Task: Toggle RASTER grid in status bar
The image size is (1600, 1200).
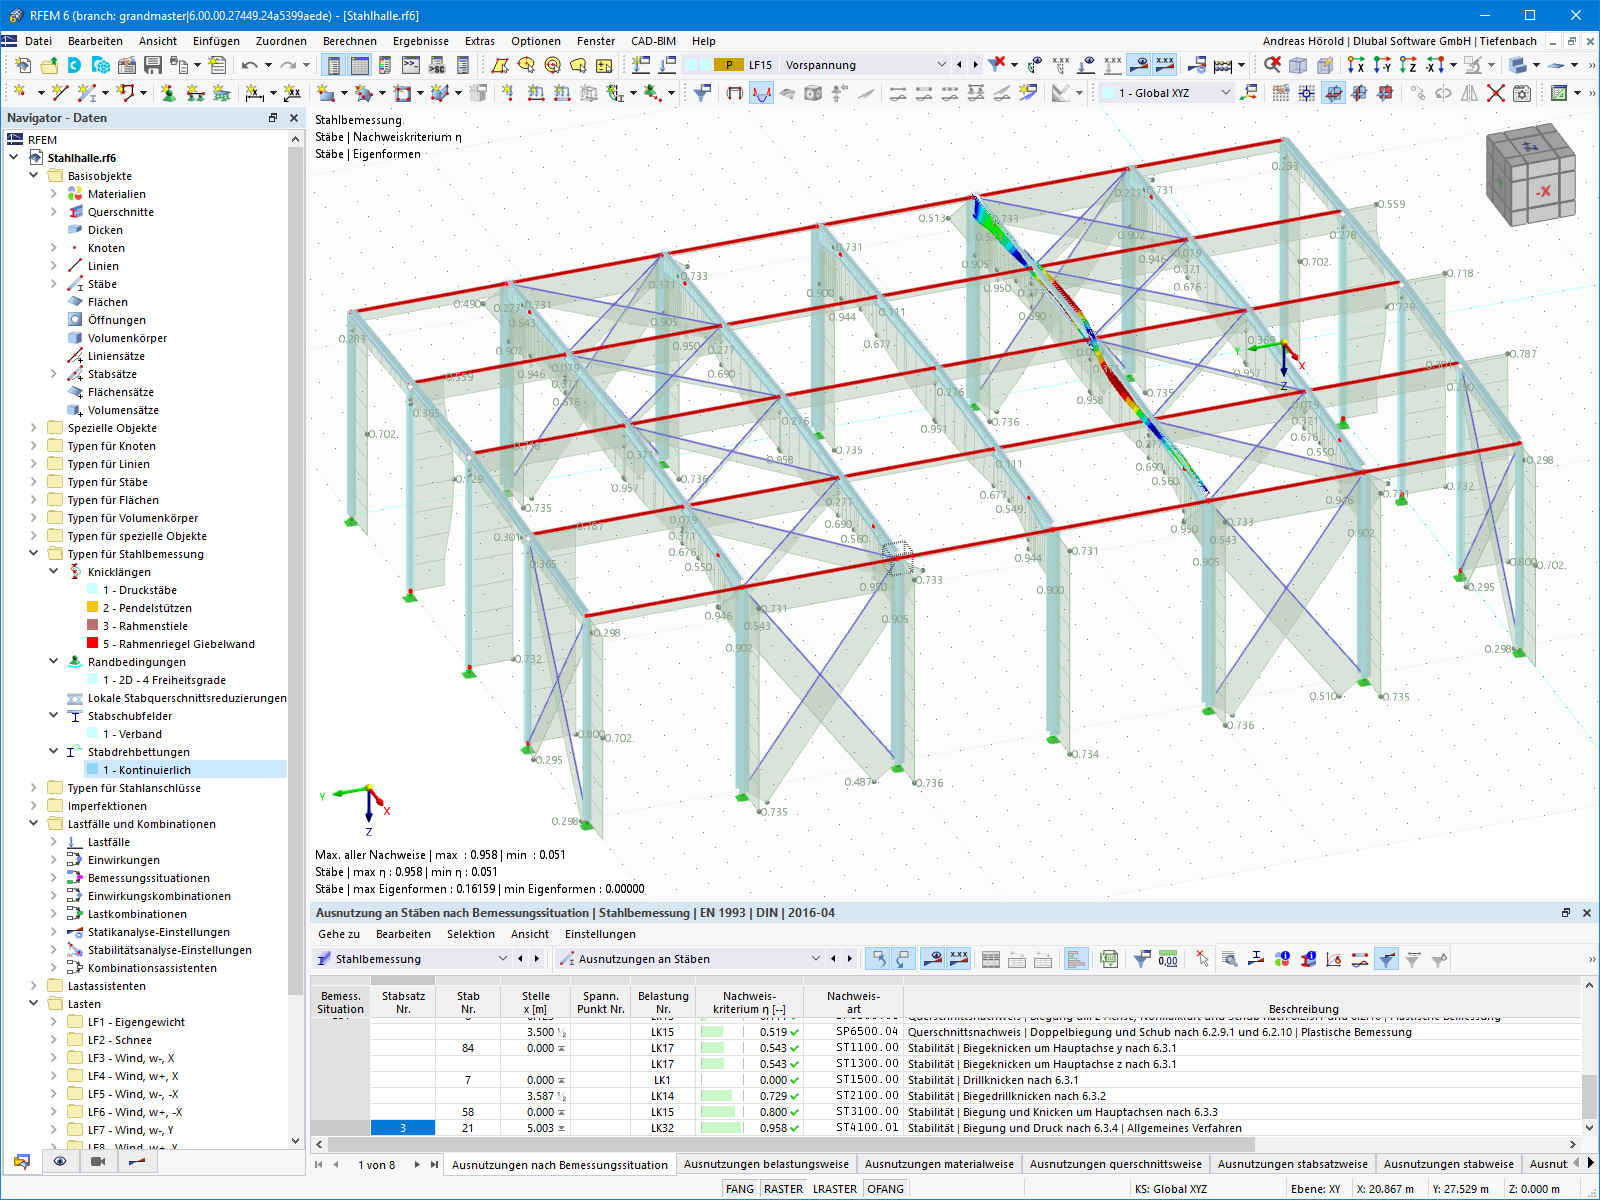Action: pyautogui.click(x=783, y=1189)
